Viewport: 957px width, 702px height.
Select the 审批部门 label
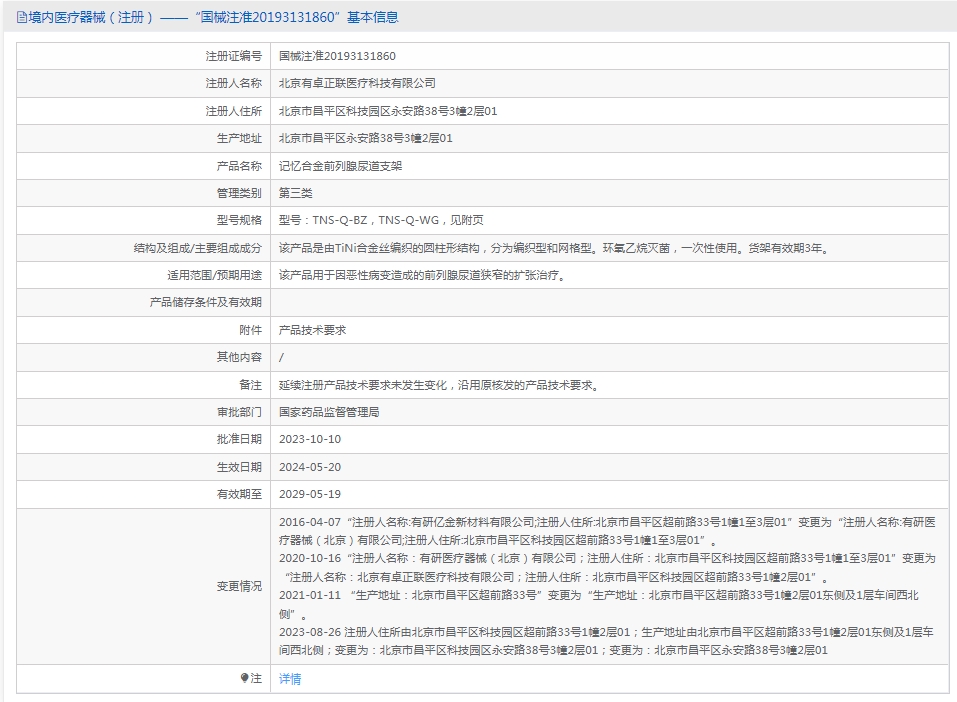click(239, 412)
